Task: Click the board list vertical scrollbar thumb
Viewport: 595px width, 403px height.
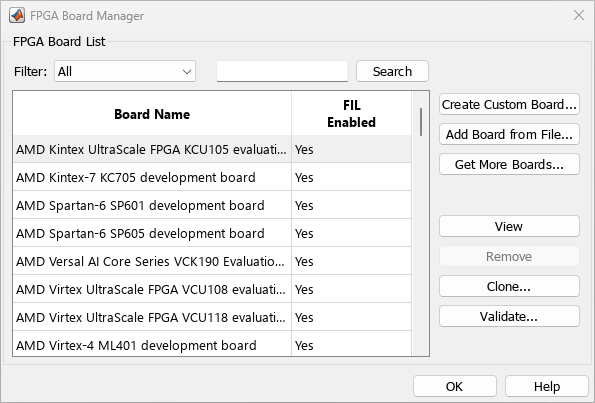Action: click(x=421, y=122)
